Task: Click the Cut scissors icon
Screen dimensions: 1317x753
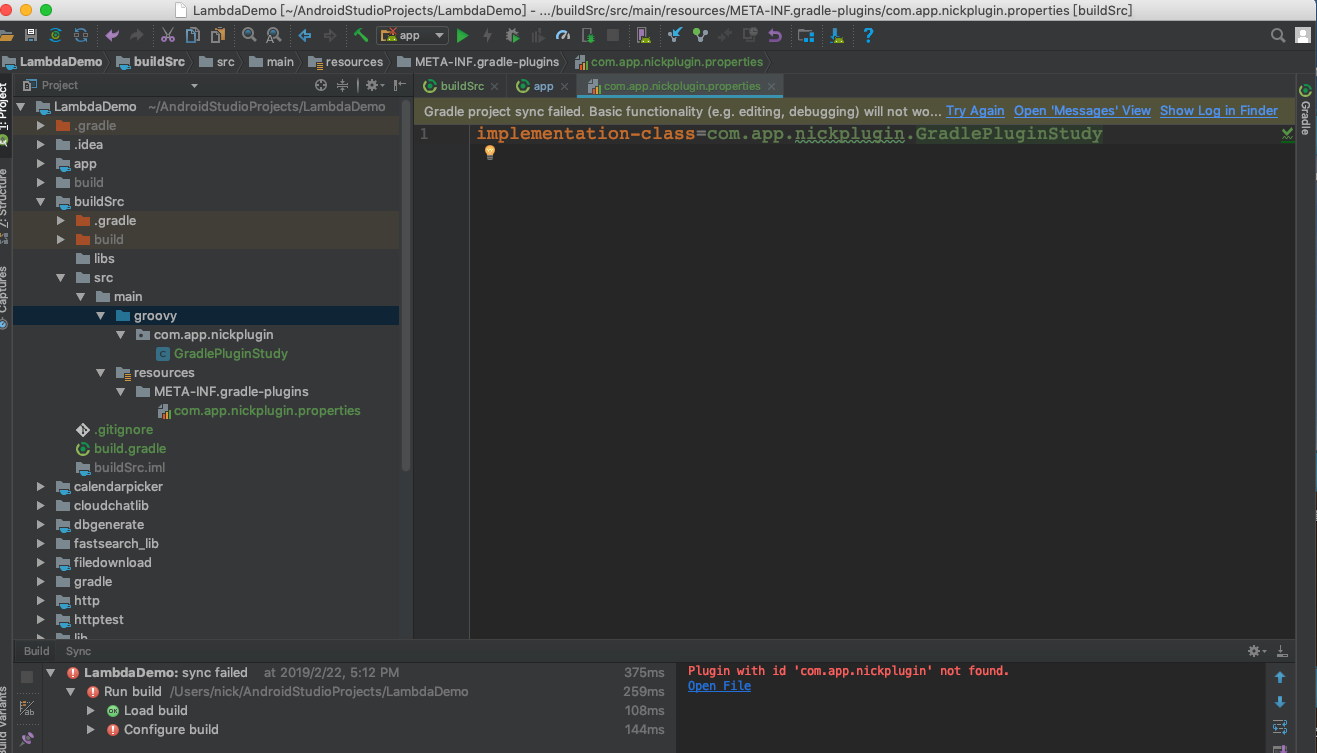Action: coord(167,35)
